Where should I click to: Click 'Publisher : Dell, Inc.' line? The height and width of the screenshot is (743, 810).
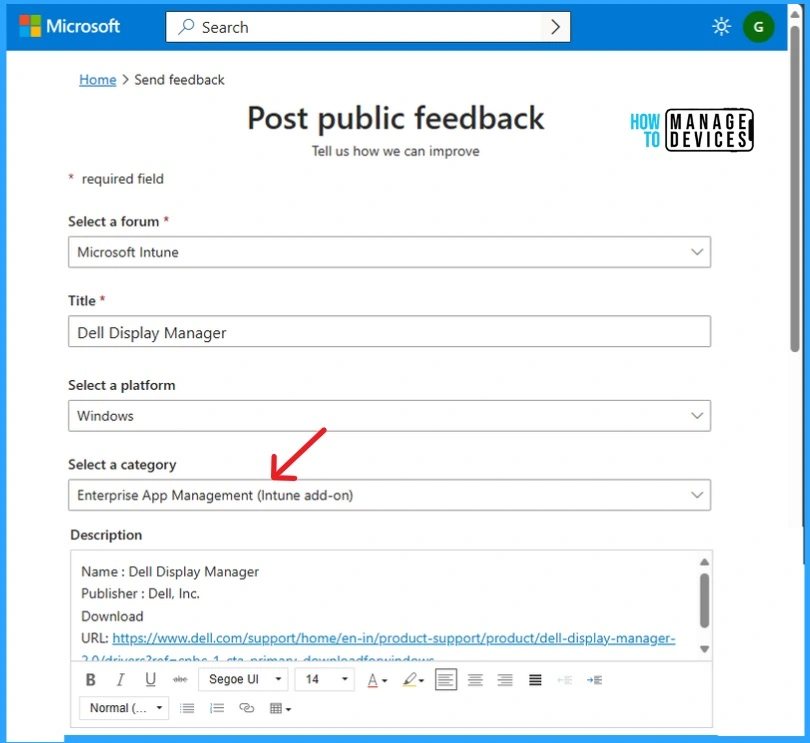pos(141,594)
